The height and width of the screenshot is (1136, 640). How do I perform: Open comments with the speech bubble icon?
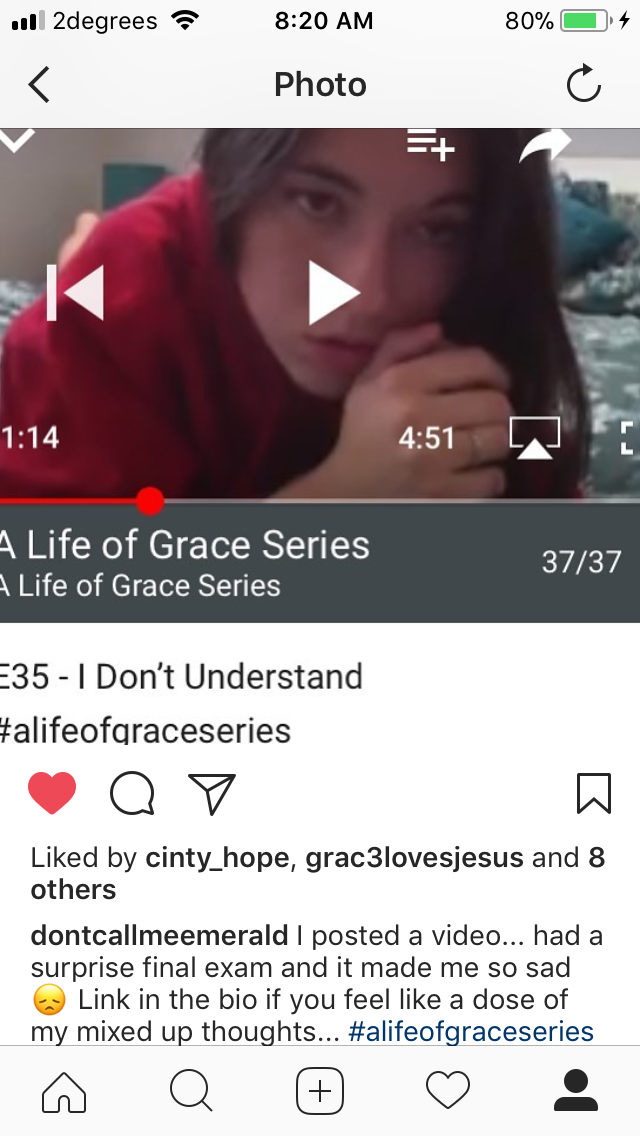coord(132,793)
